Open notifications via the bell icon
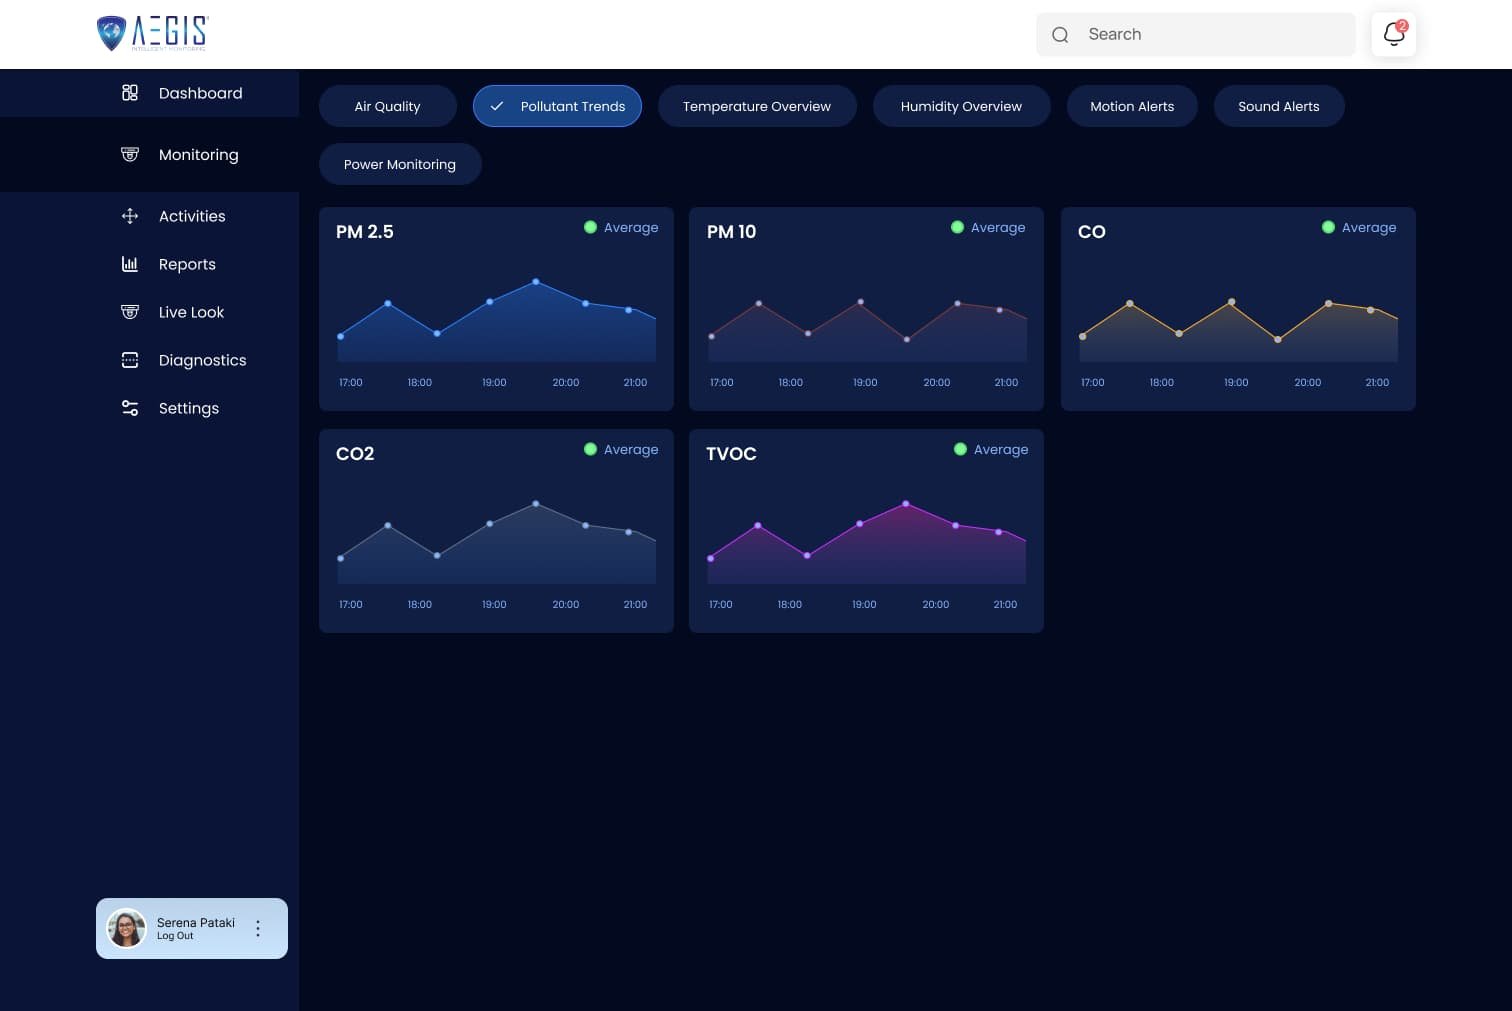 1393,34
